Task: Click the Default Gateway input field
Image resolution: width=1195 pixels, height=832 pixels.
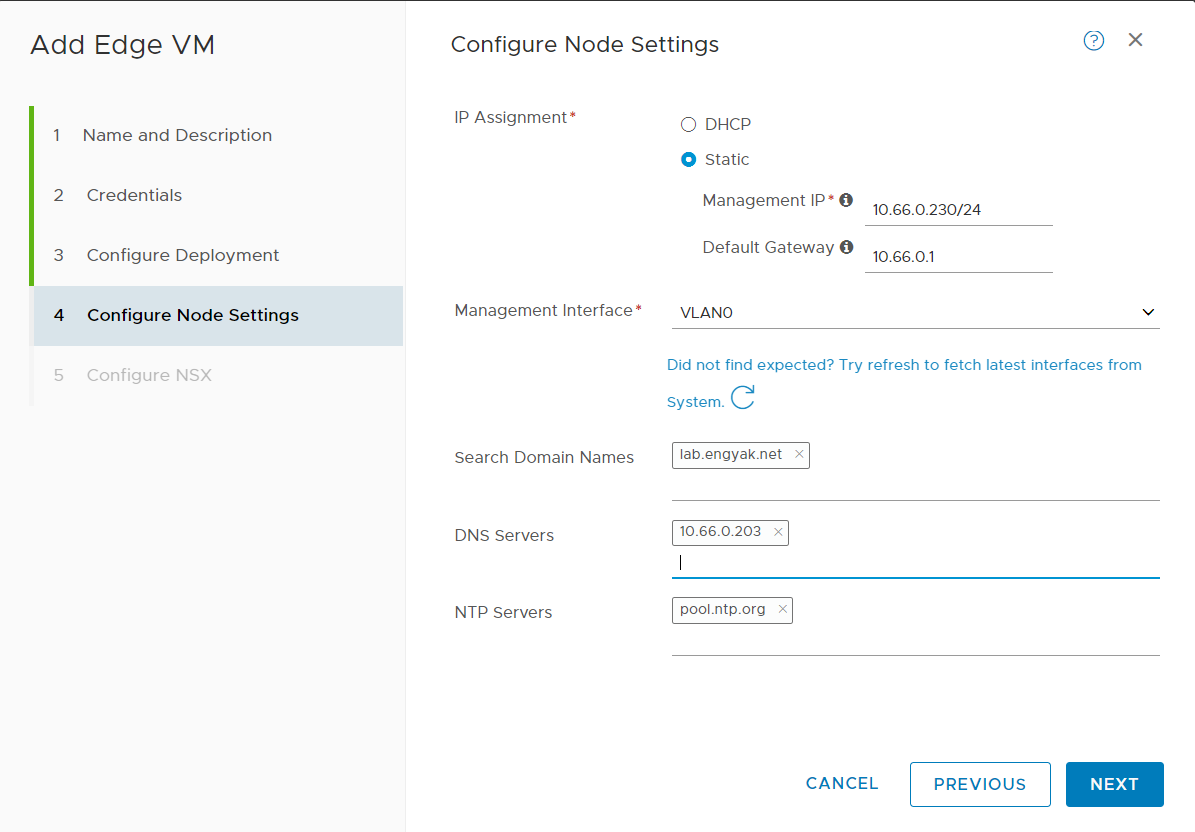Action: coord(958,257)
